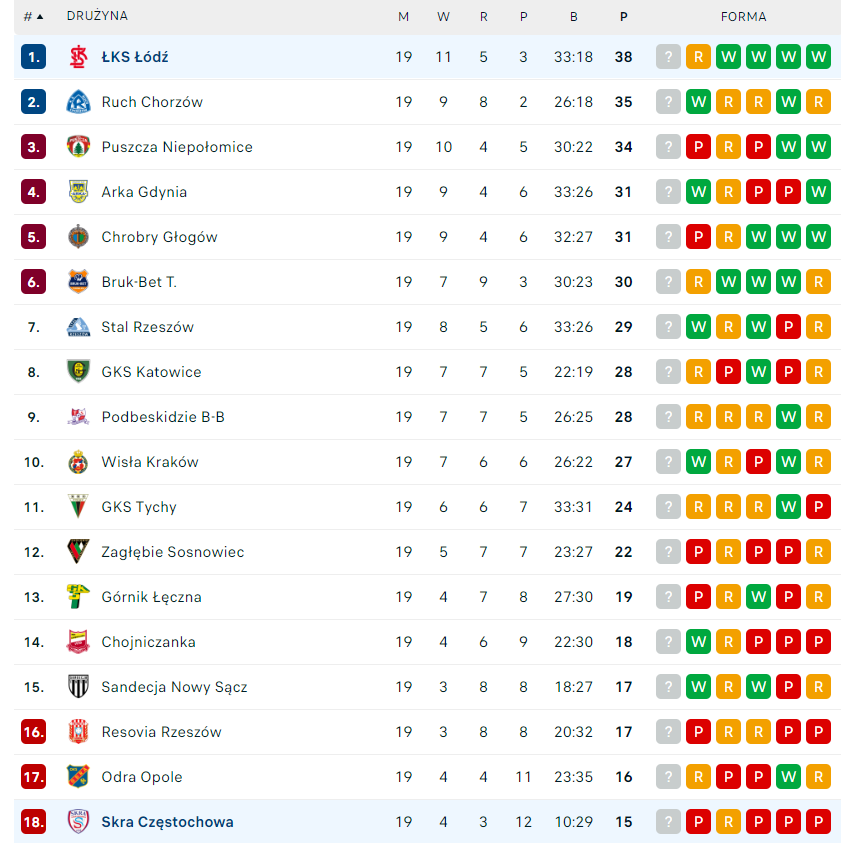841x847 pixels.
Task: Open the Chrobry Głogów team link
Action: 159,237
